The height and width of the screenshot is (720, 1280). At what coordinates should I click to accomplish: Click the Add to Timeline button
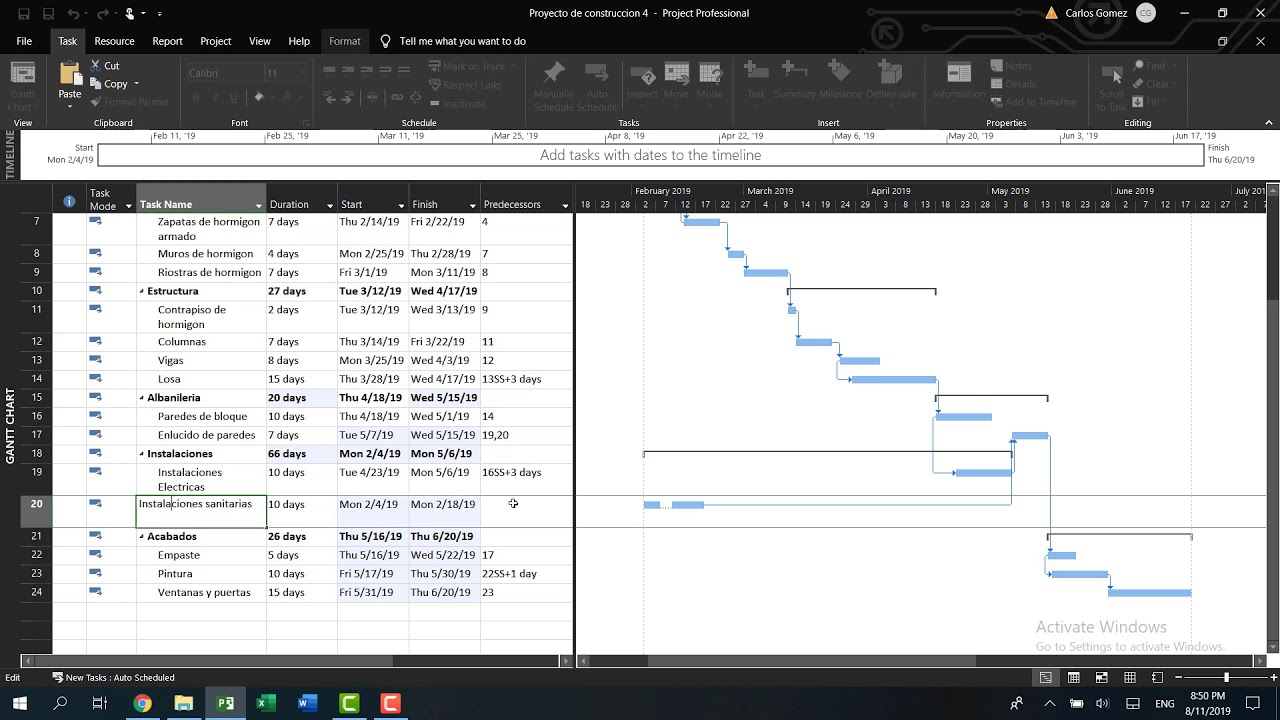tap(1033, 102)
